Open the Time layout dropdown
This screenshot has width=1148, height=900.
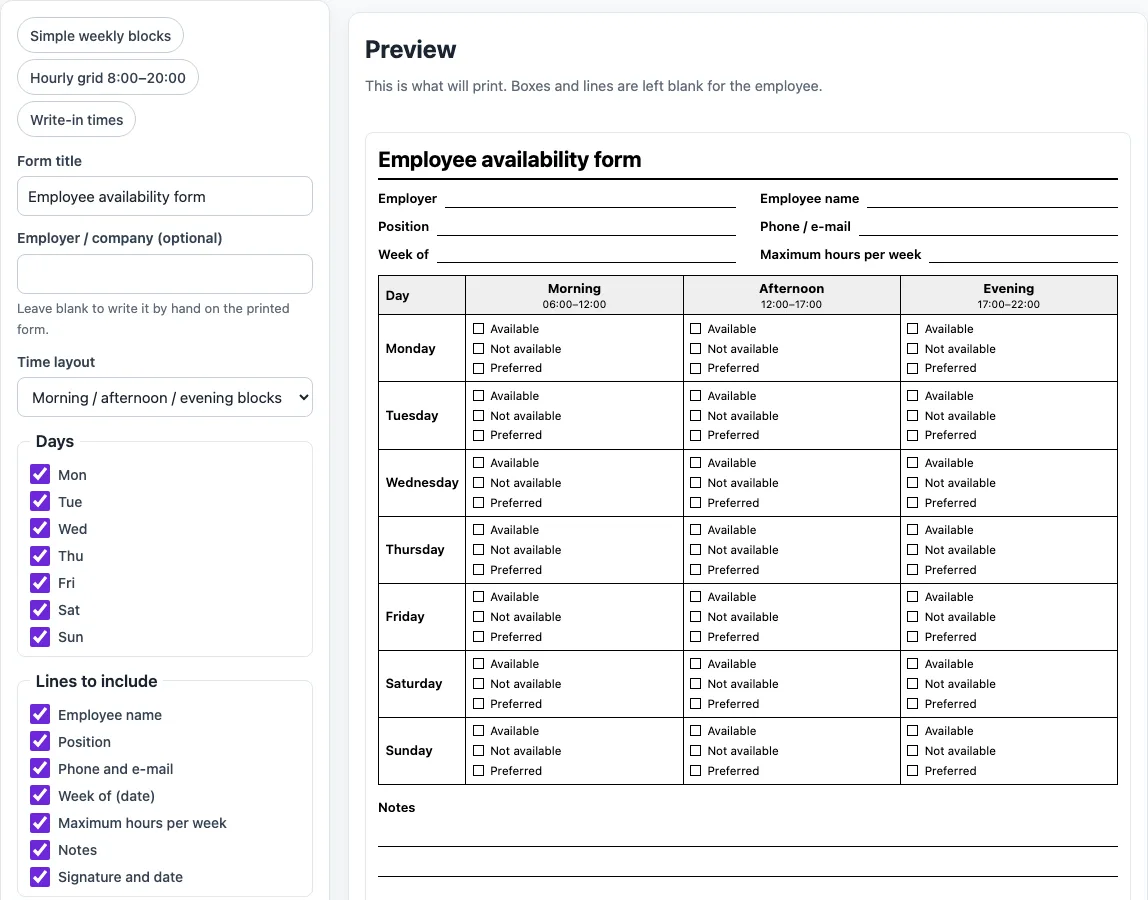165,398
